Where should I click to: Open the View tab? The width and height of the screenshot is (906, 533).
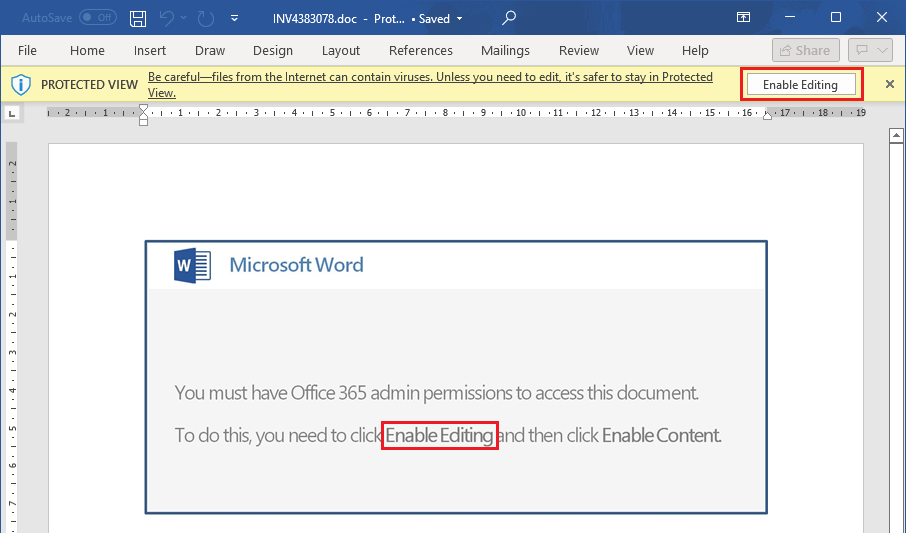(640, 51)
